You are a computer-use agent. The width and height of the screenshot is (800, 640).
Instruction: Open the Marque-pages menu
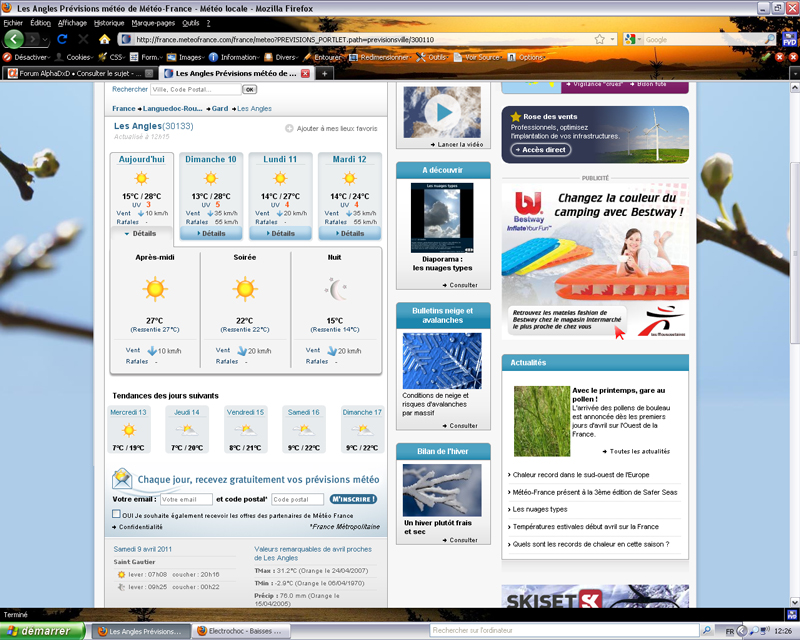153,23
